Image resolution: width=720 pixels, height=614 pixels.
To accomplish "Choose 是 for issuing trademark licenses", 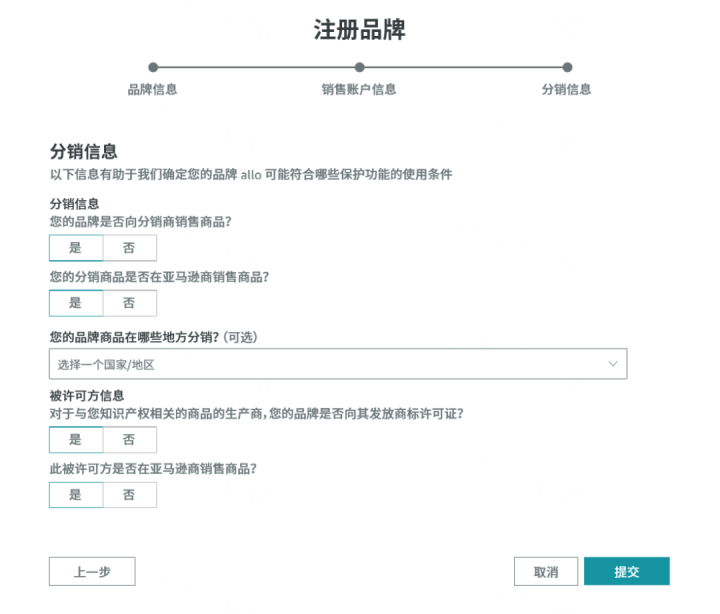I will tap(76, 439).
